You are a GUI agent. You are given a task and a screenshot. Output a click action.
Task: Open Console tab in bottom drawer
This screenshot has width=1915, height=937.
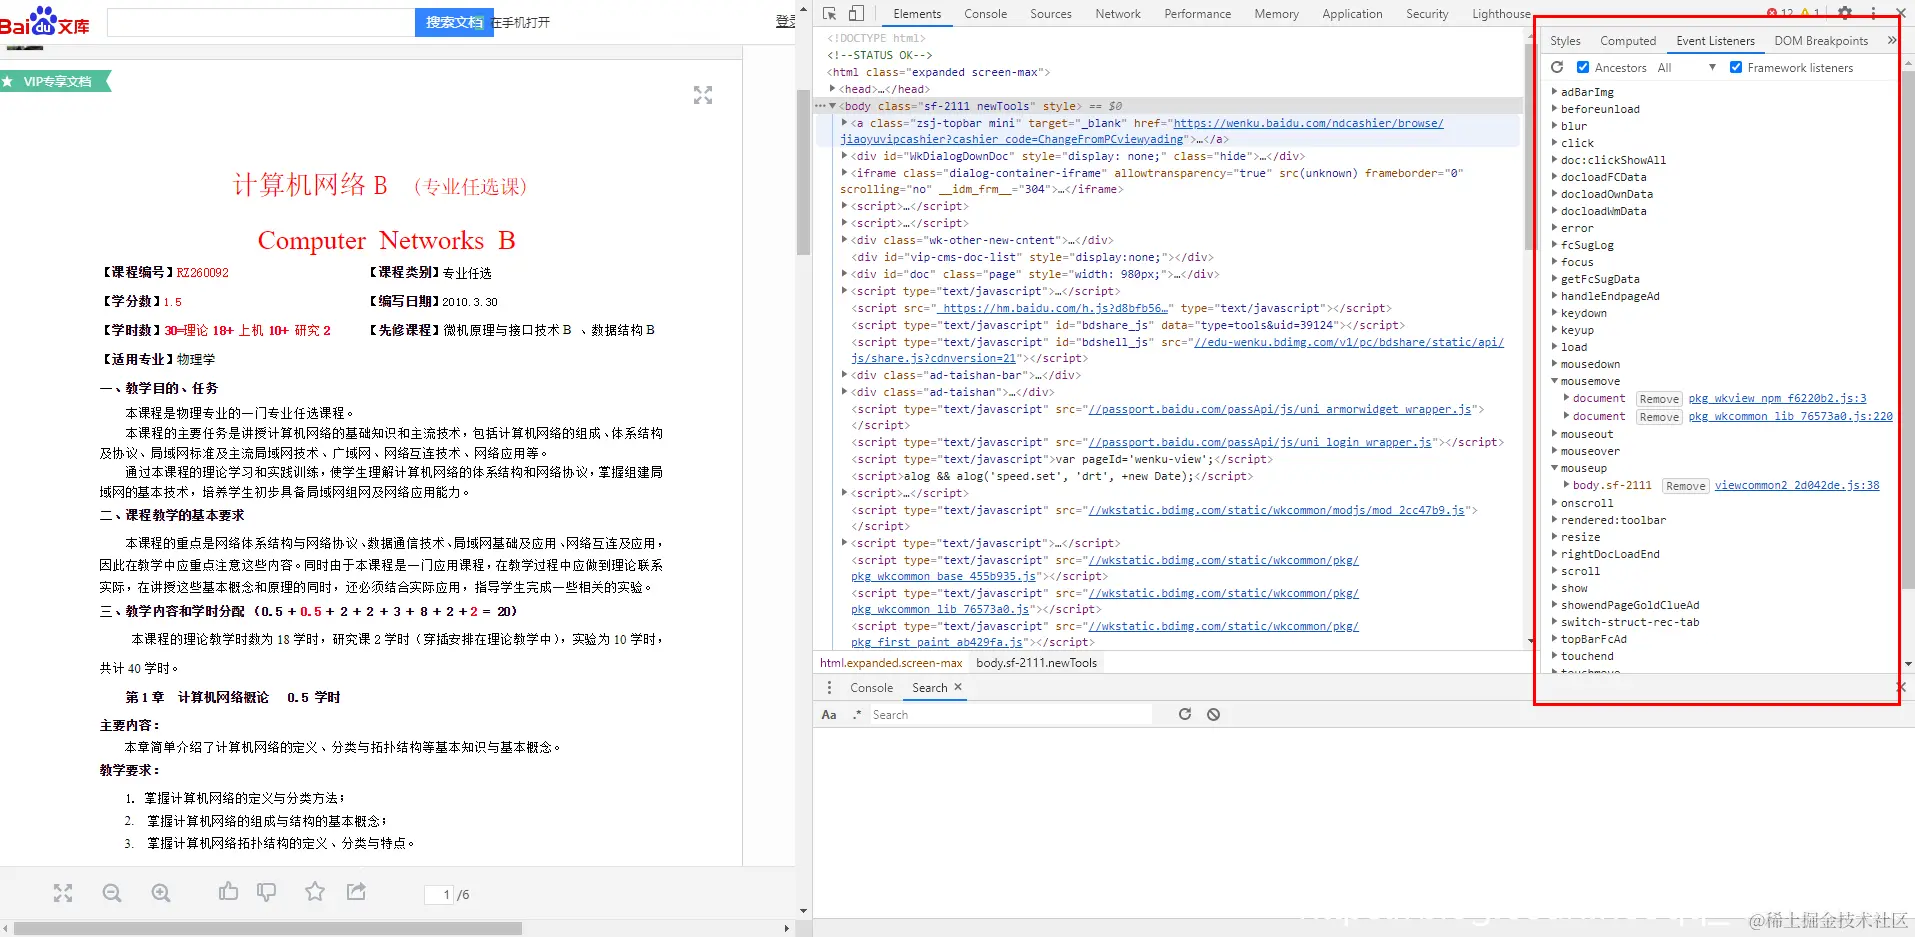pyautogui.click(x=871, y=688)
